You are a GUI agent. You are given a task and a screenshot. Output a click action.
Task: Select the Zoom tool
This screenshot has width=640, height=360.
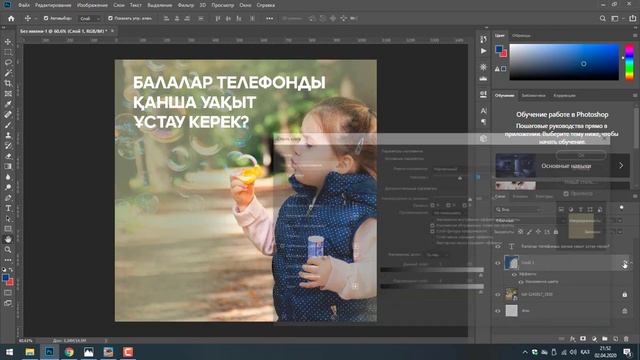pos(8,249)
